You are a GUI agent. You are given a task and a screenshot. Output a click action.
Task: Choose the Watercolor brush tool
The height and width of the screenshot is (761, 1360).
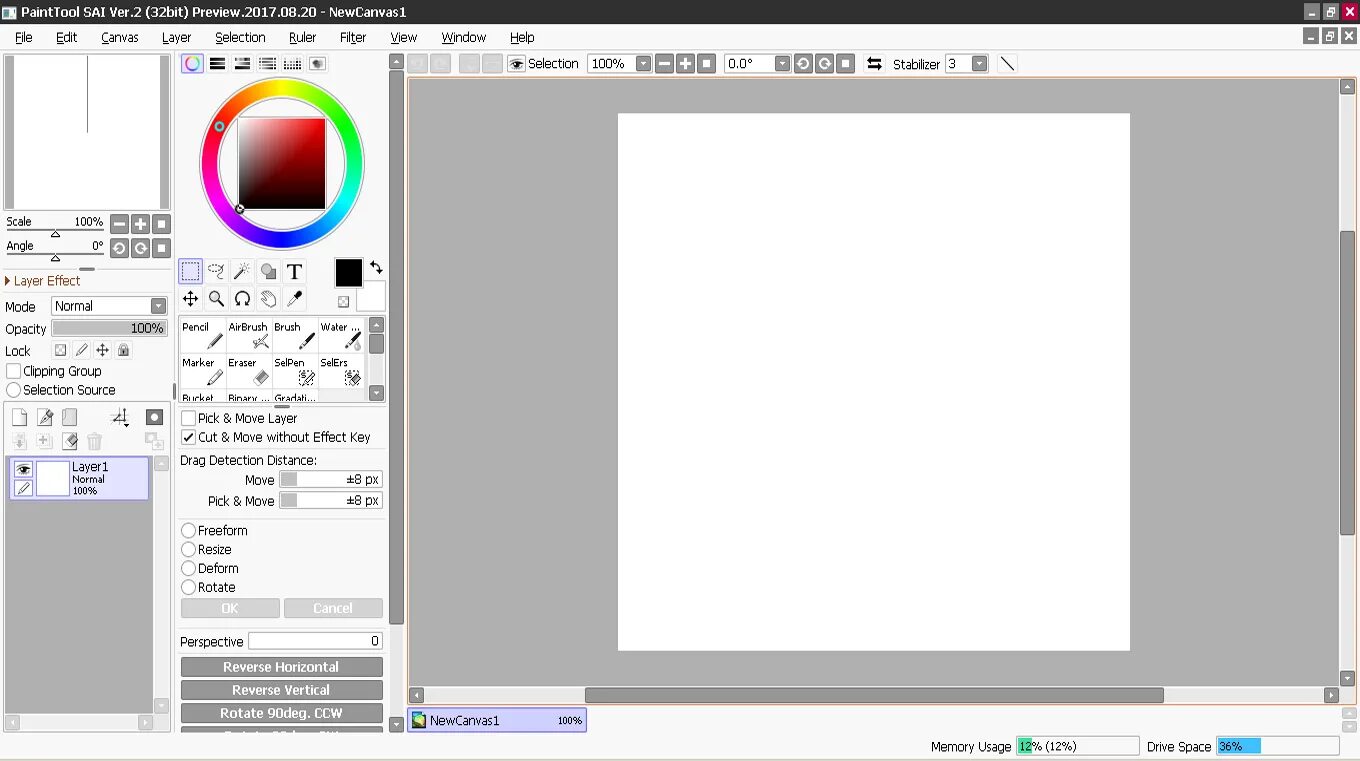(341, 336)
